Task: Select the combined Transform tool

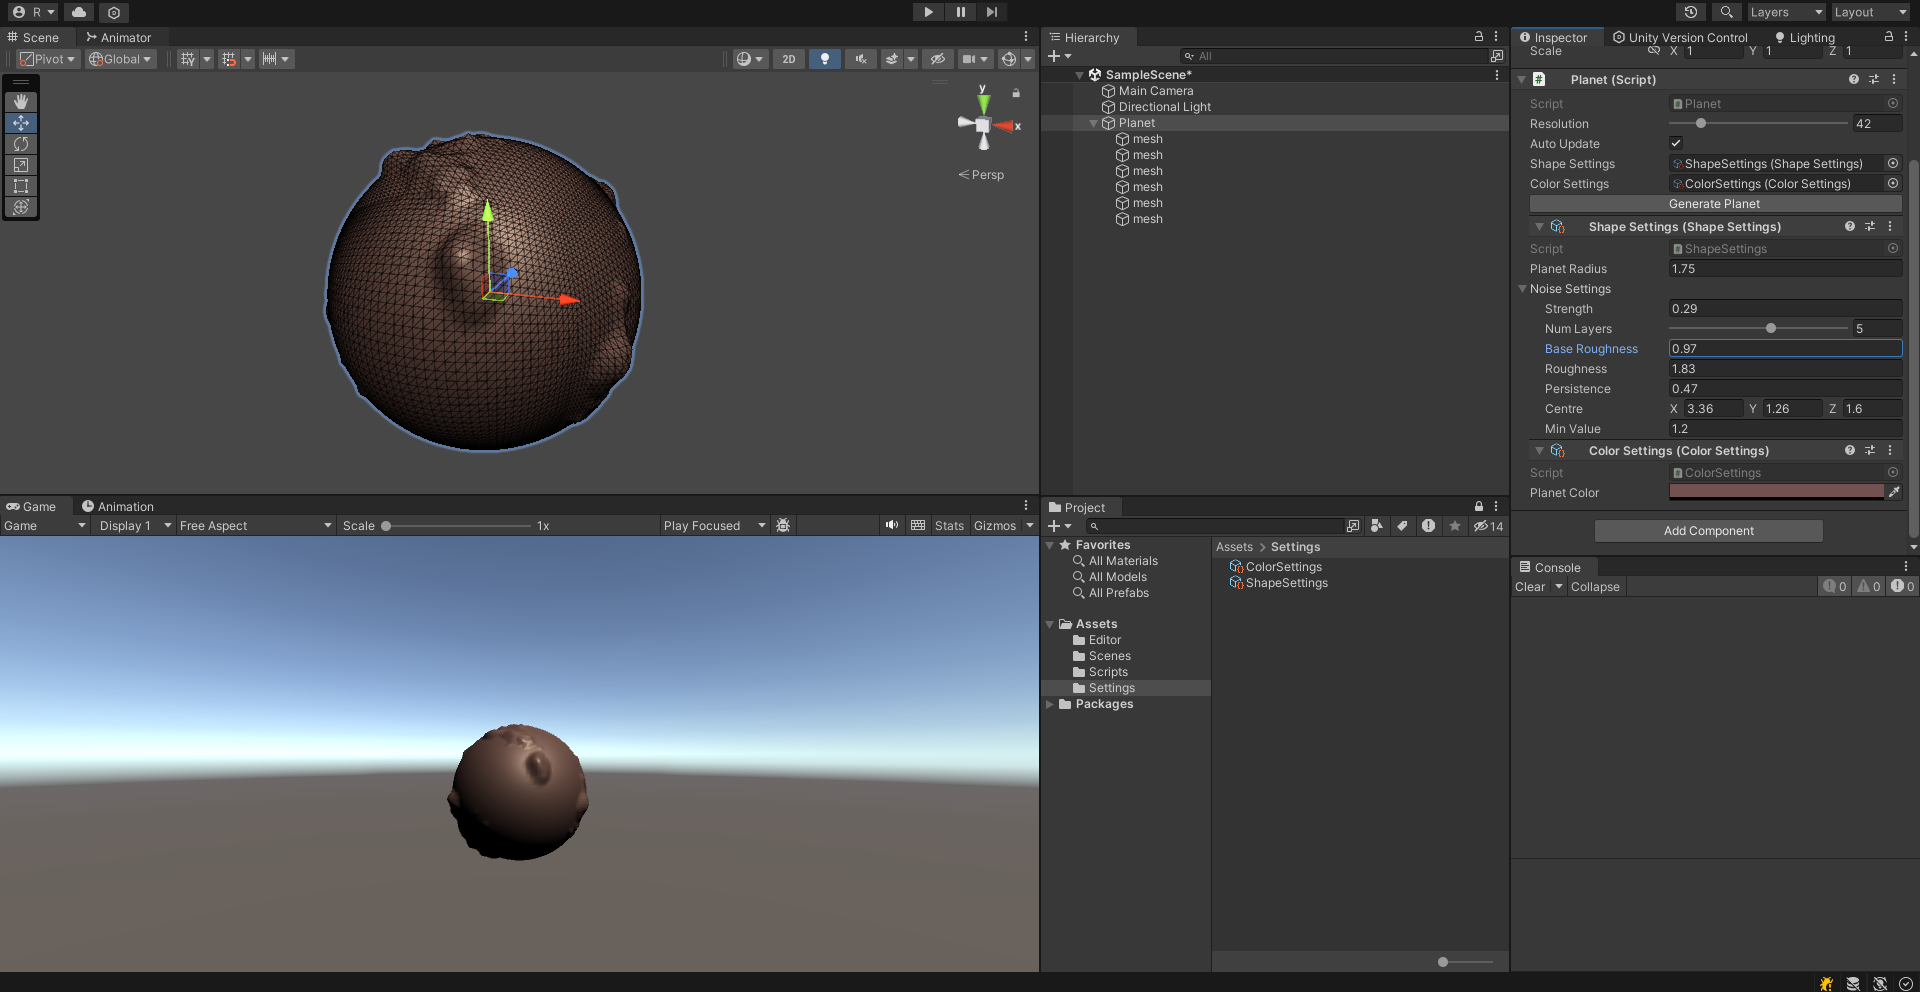Action: [21, 207]
